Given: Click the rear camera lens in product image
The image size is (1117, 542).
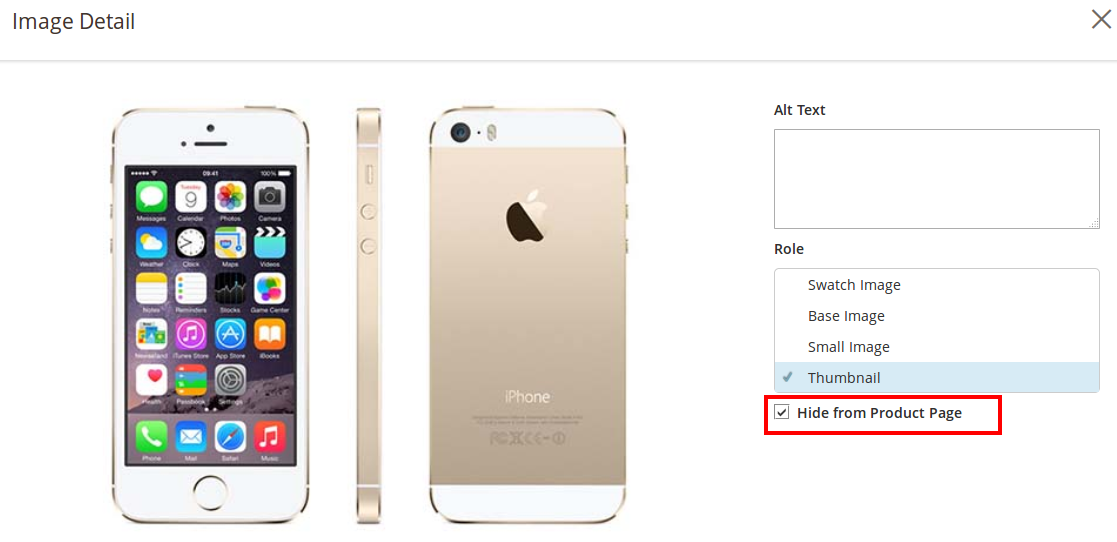Looking at the screenshot, I should (460, 131).
